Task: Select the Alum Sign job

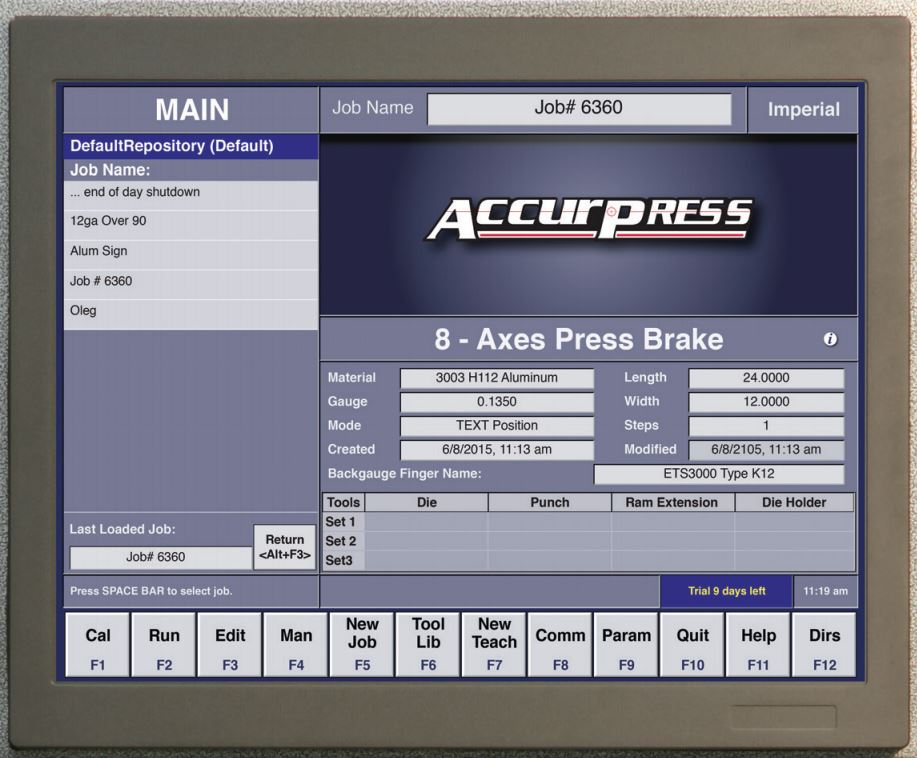Action: tap(190, 251)
